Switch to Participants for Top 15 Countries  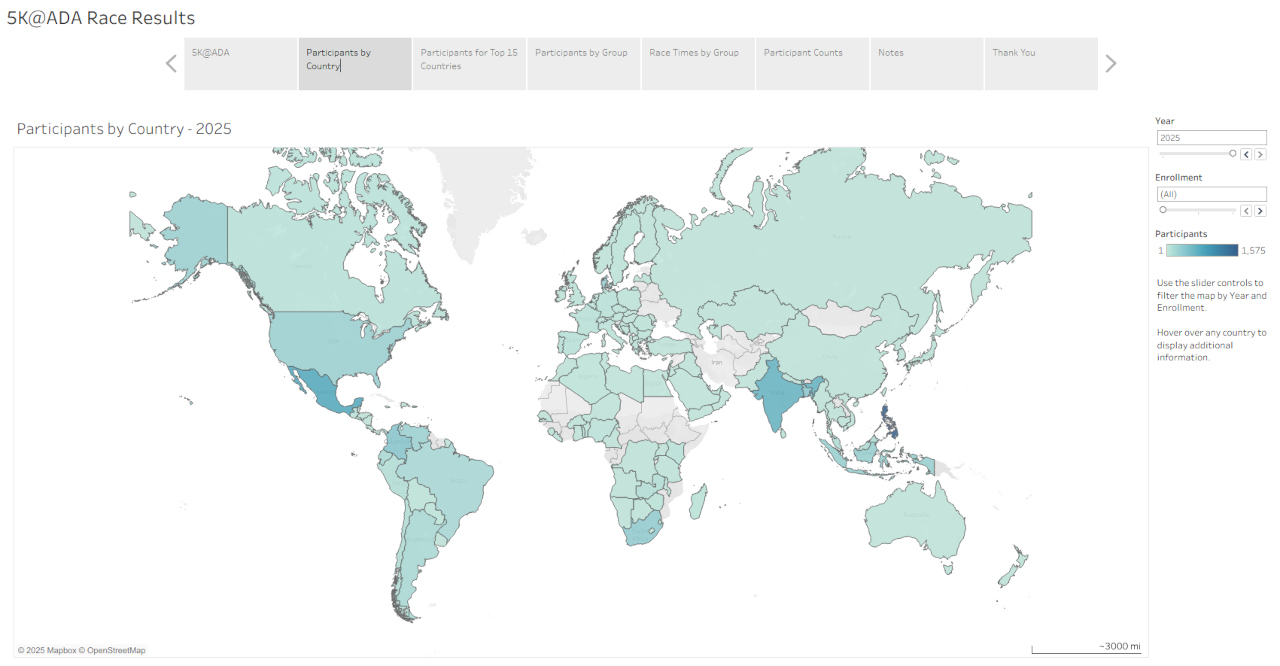[x=469, y=64]
